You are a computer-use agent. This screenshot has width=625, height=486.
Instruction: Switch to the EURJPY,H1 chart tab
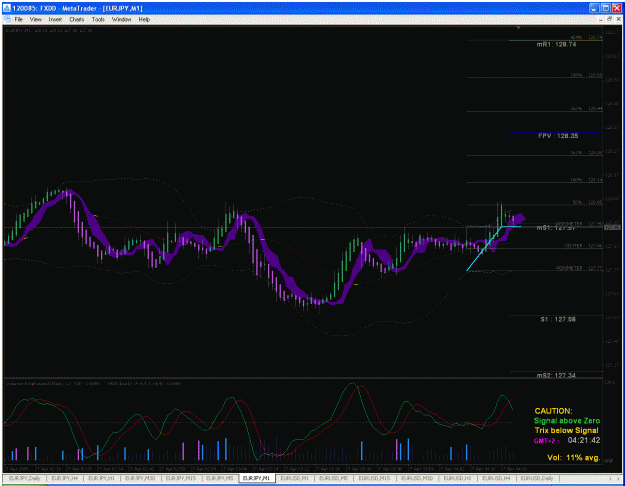(101, 478)
